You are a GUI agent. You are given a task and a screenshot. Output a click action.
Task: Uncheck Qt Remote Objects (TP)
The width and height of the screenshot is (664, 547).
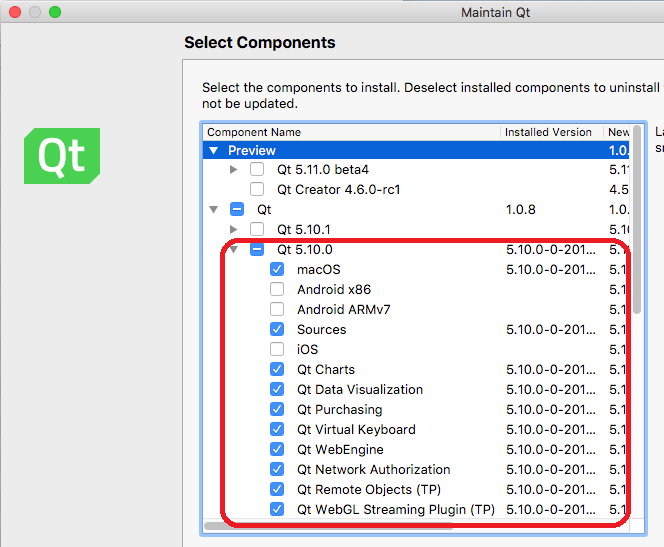[277, 489]
